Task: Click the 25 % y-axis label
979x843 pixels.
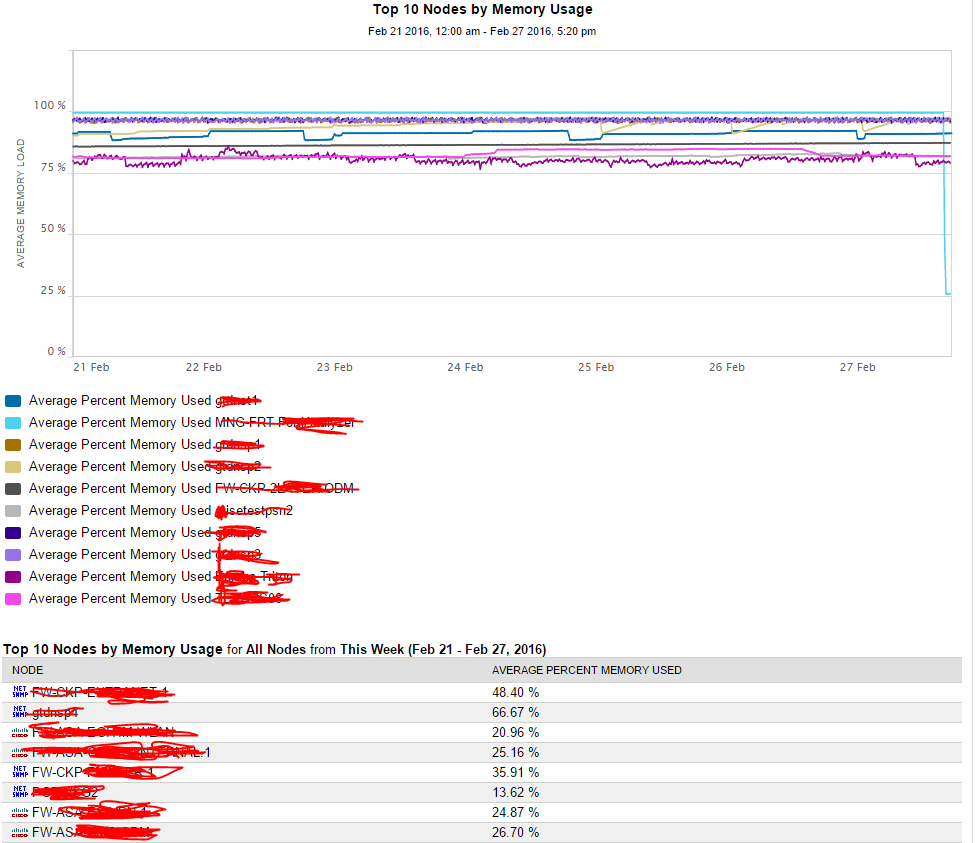Action: pos(53,290)
